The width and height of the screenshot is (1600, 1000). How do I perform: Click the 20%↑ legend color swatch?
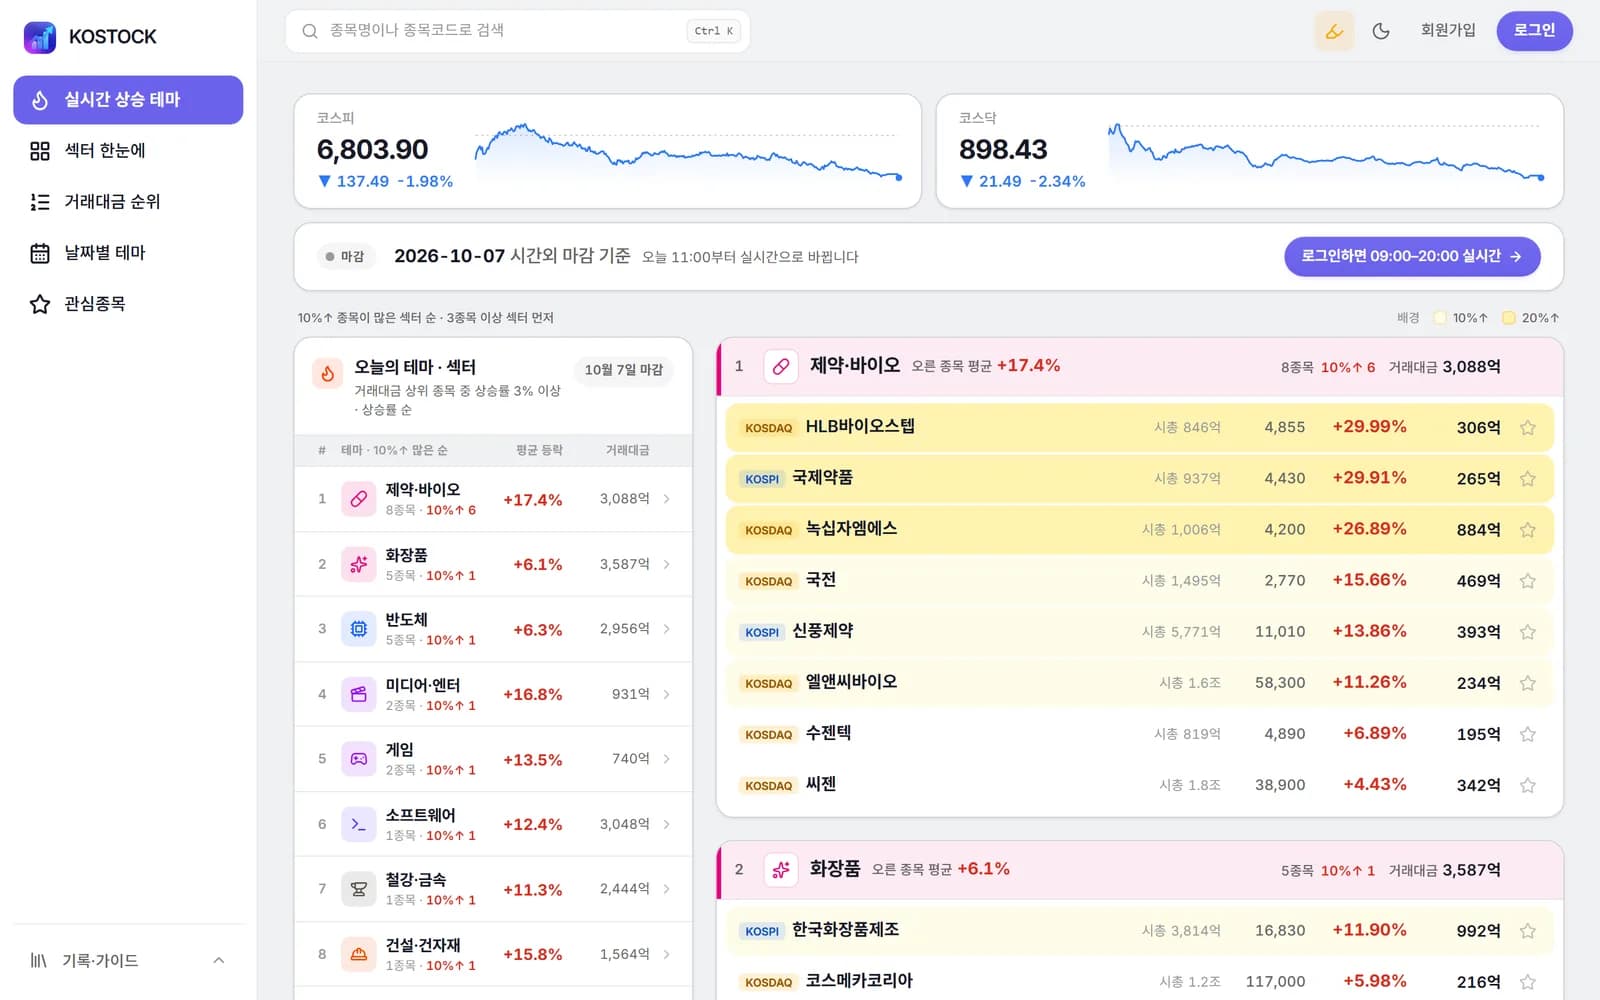tap(1509, 318)
